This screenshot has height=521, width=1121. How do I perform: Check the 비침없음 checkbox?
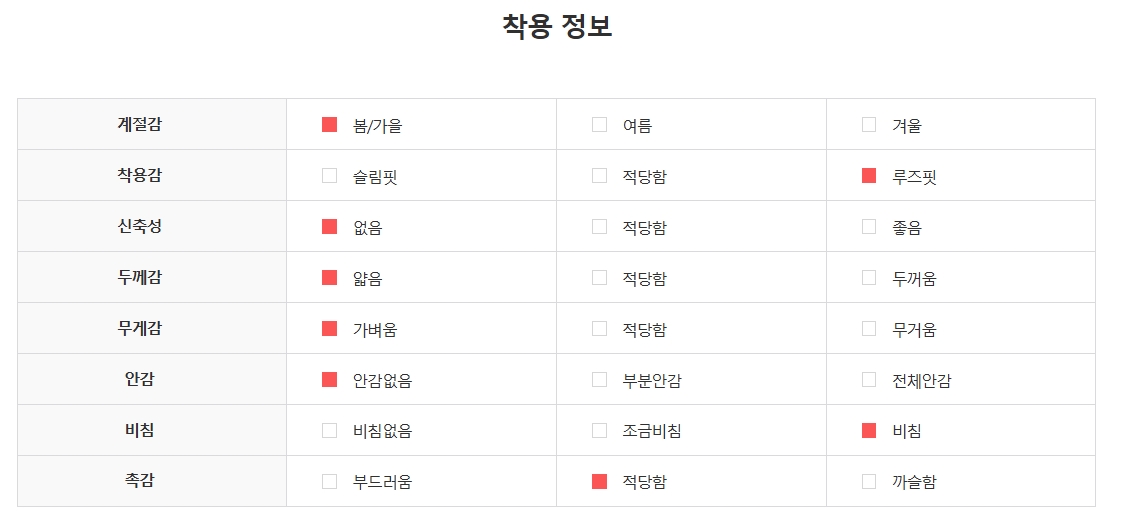coord(329,430)
